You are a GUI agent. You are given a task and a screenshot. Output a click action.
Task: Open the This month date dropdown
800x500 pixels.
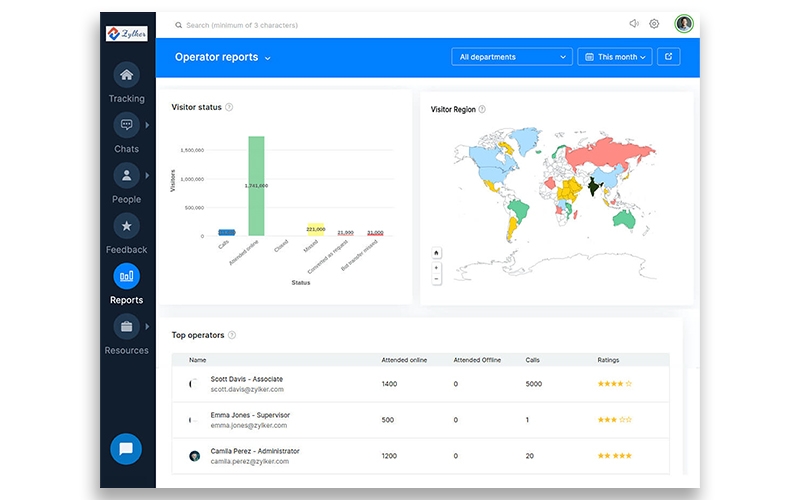coord(615,57)
